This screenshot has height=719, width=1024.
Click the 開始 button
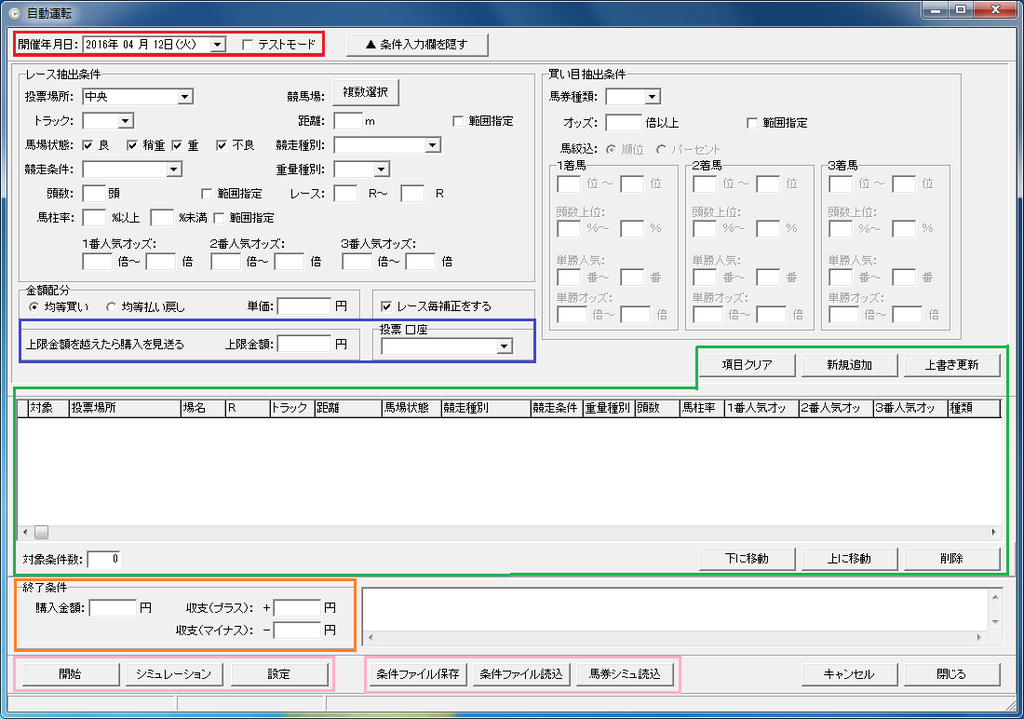[71, 674]
